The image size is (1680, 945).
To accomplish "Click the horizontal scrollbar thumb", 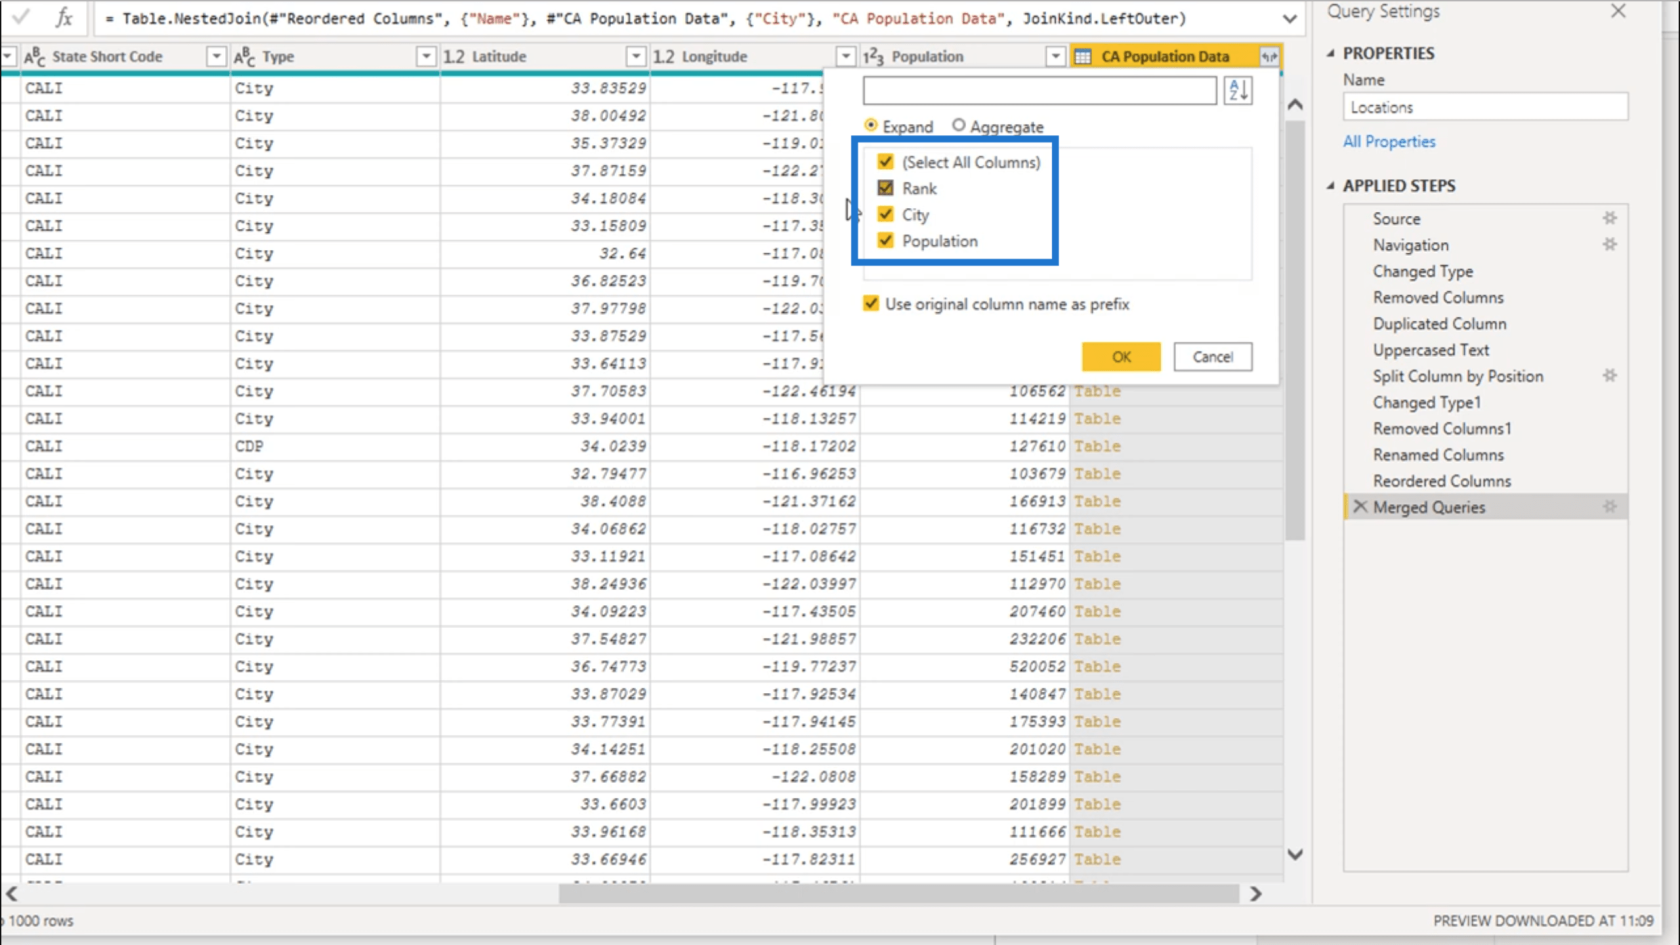I will (899, 894).
